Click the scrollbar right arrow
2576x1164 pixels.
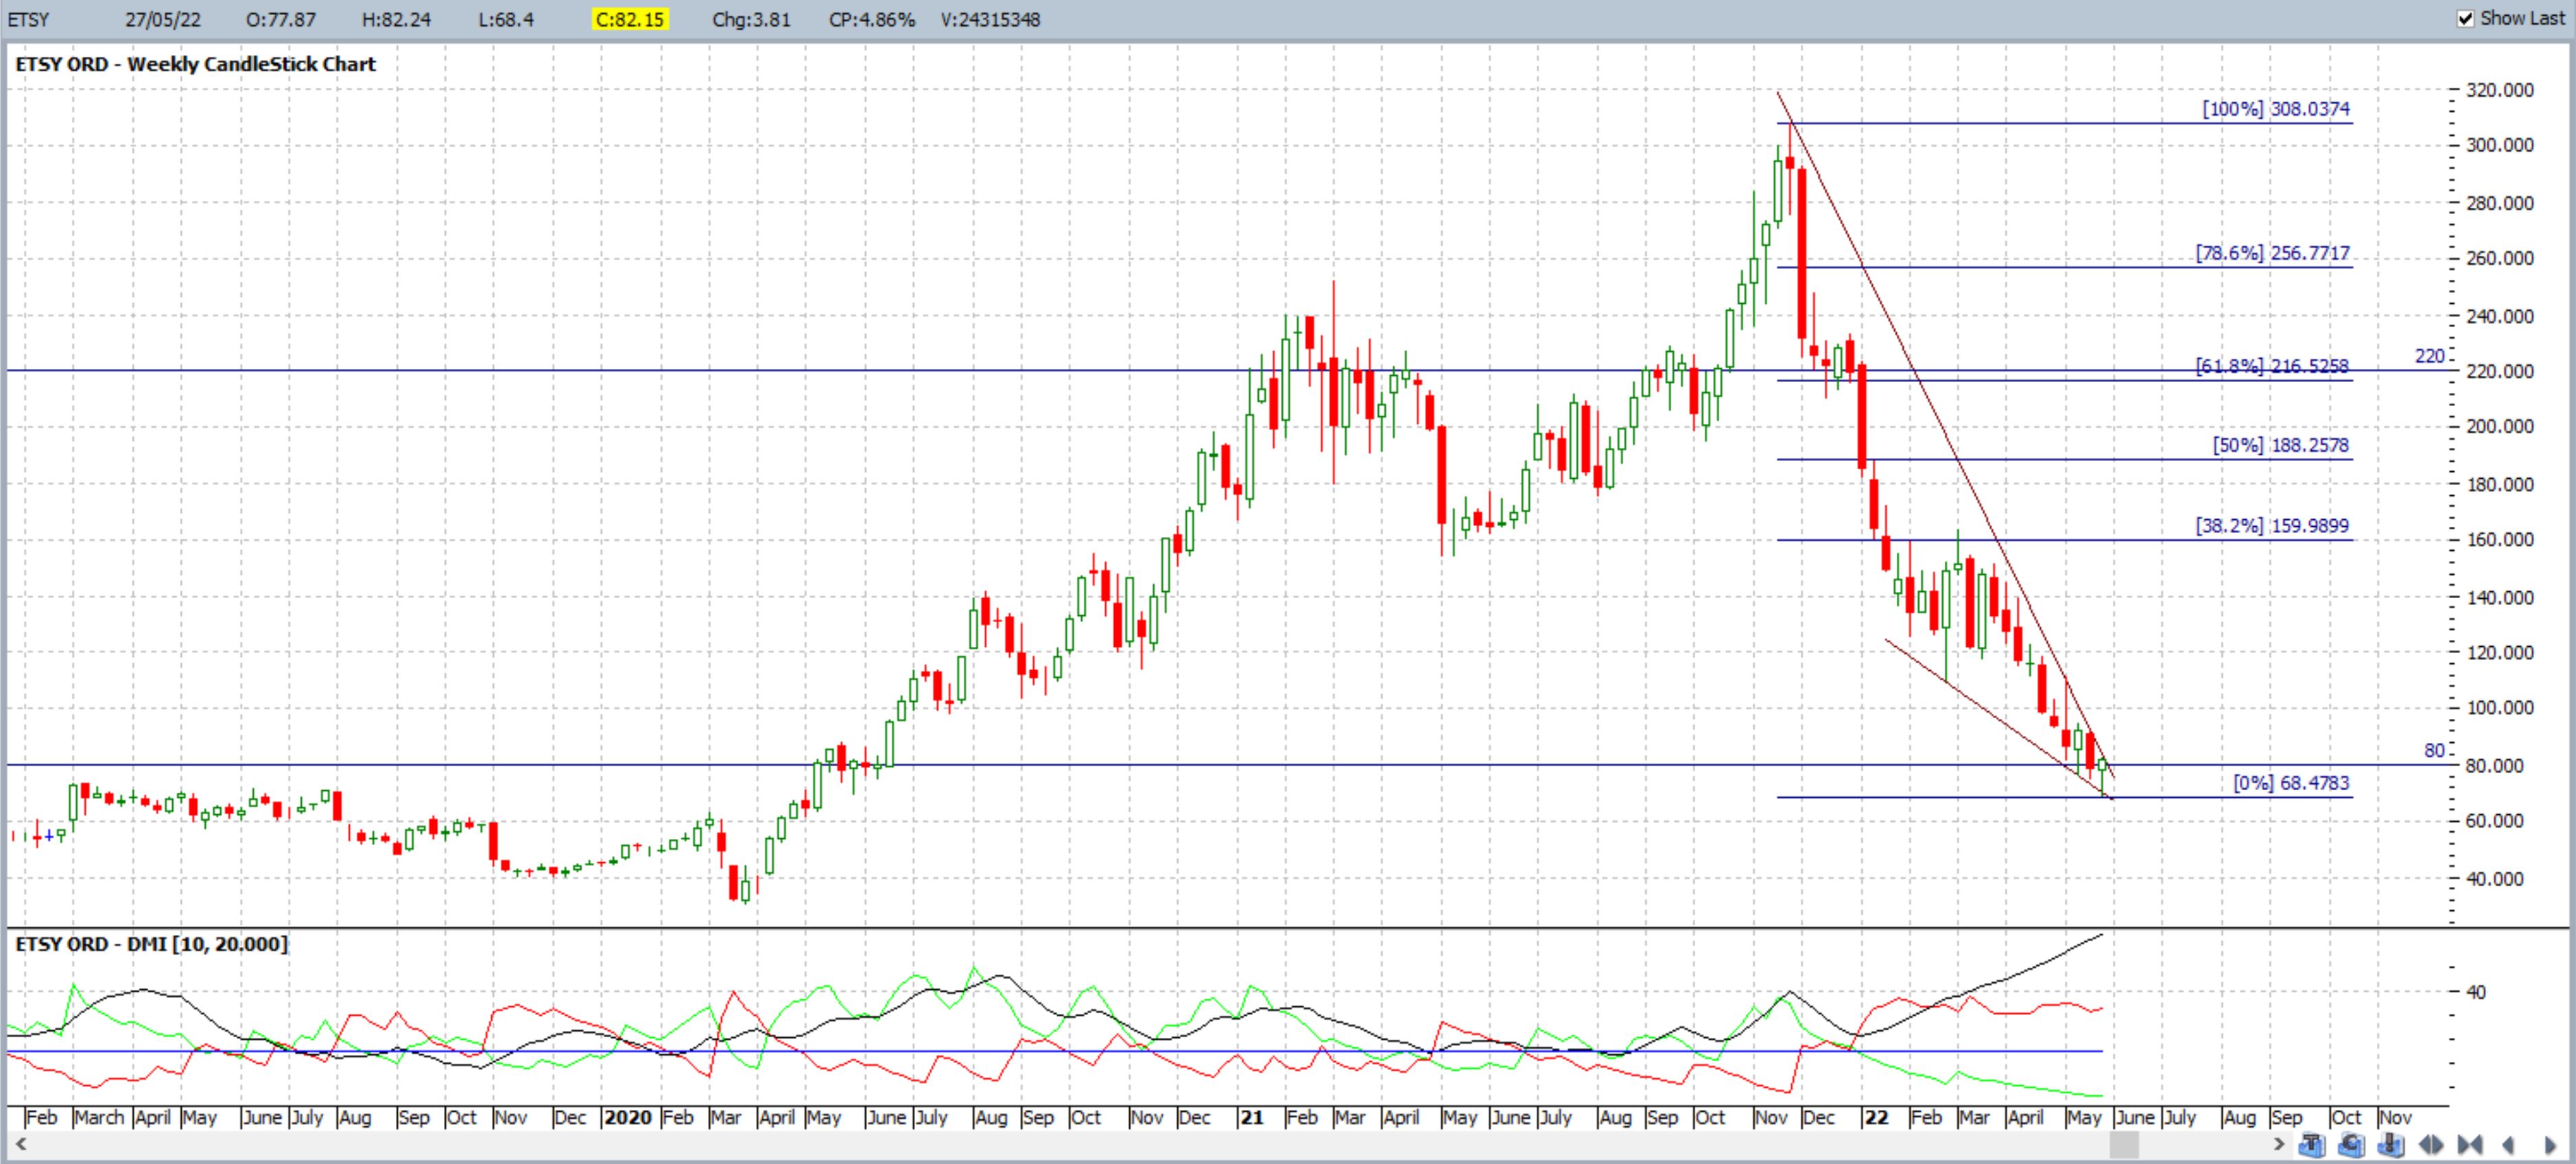tap(2279, 1144)
